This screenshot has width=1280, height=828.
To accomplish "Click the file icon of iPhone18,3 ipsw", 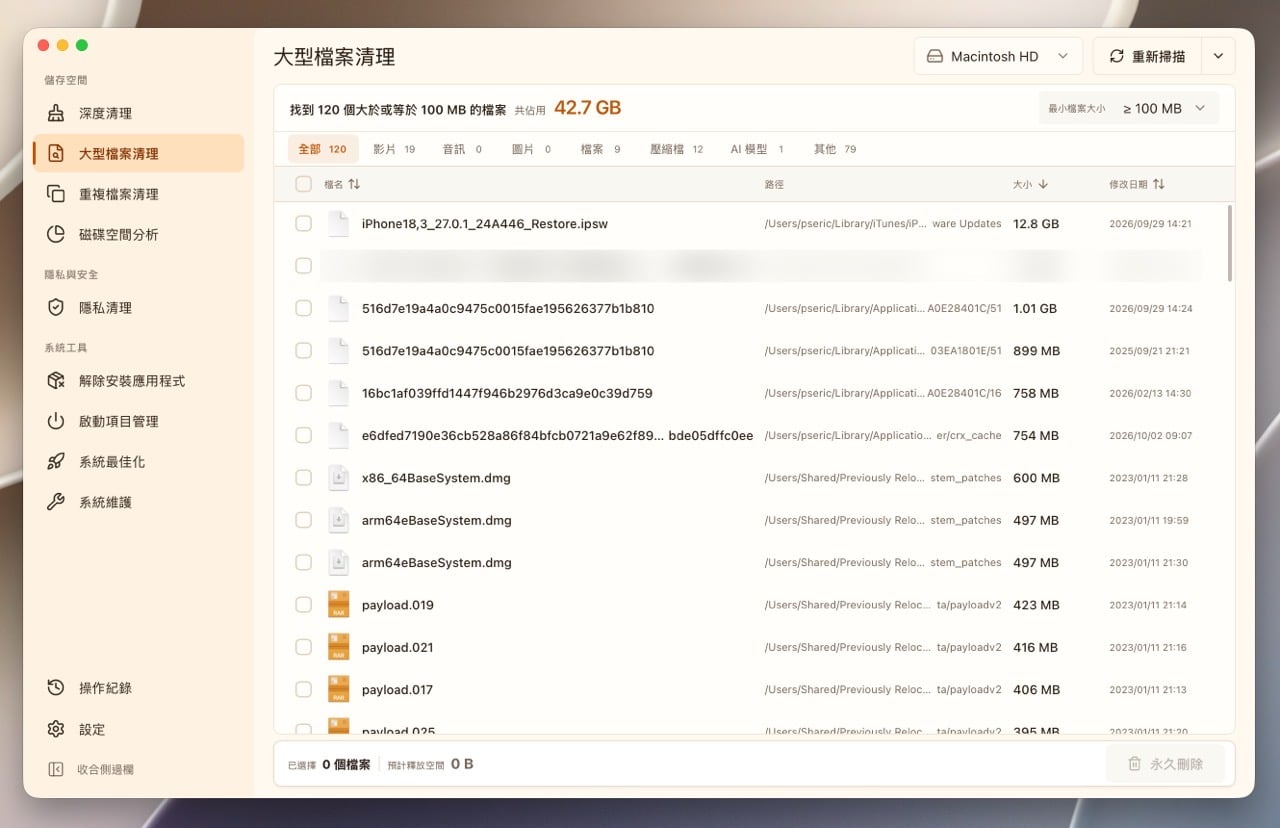I will [x=338, y=224].
